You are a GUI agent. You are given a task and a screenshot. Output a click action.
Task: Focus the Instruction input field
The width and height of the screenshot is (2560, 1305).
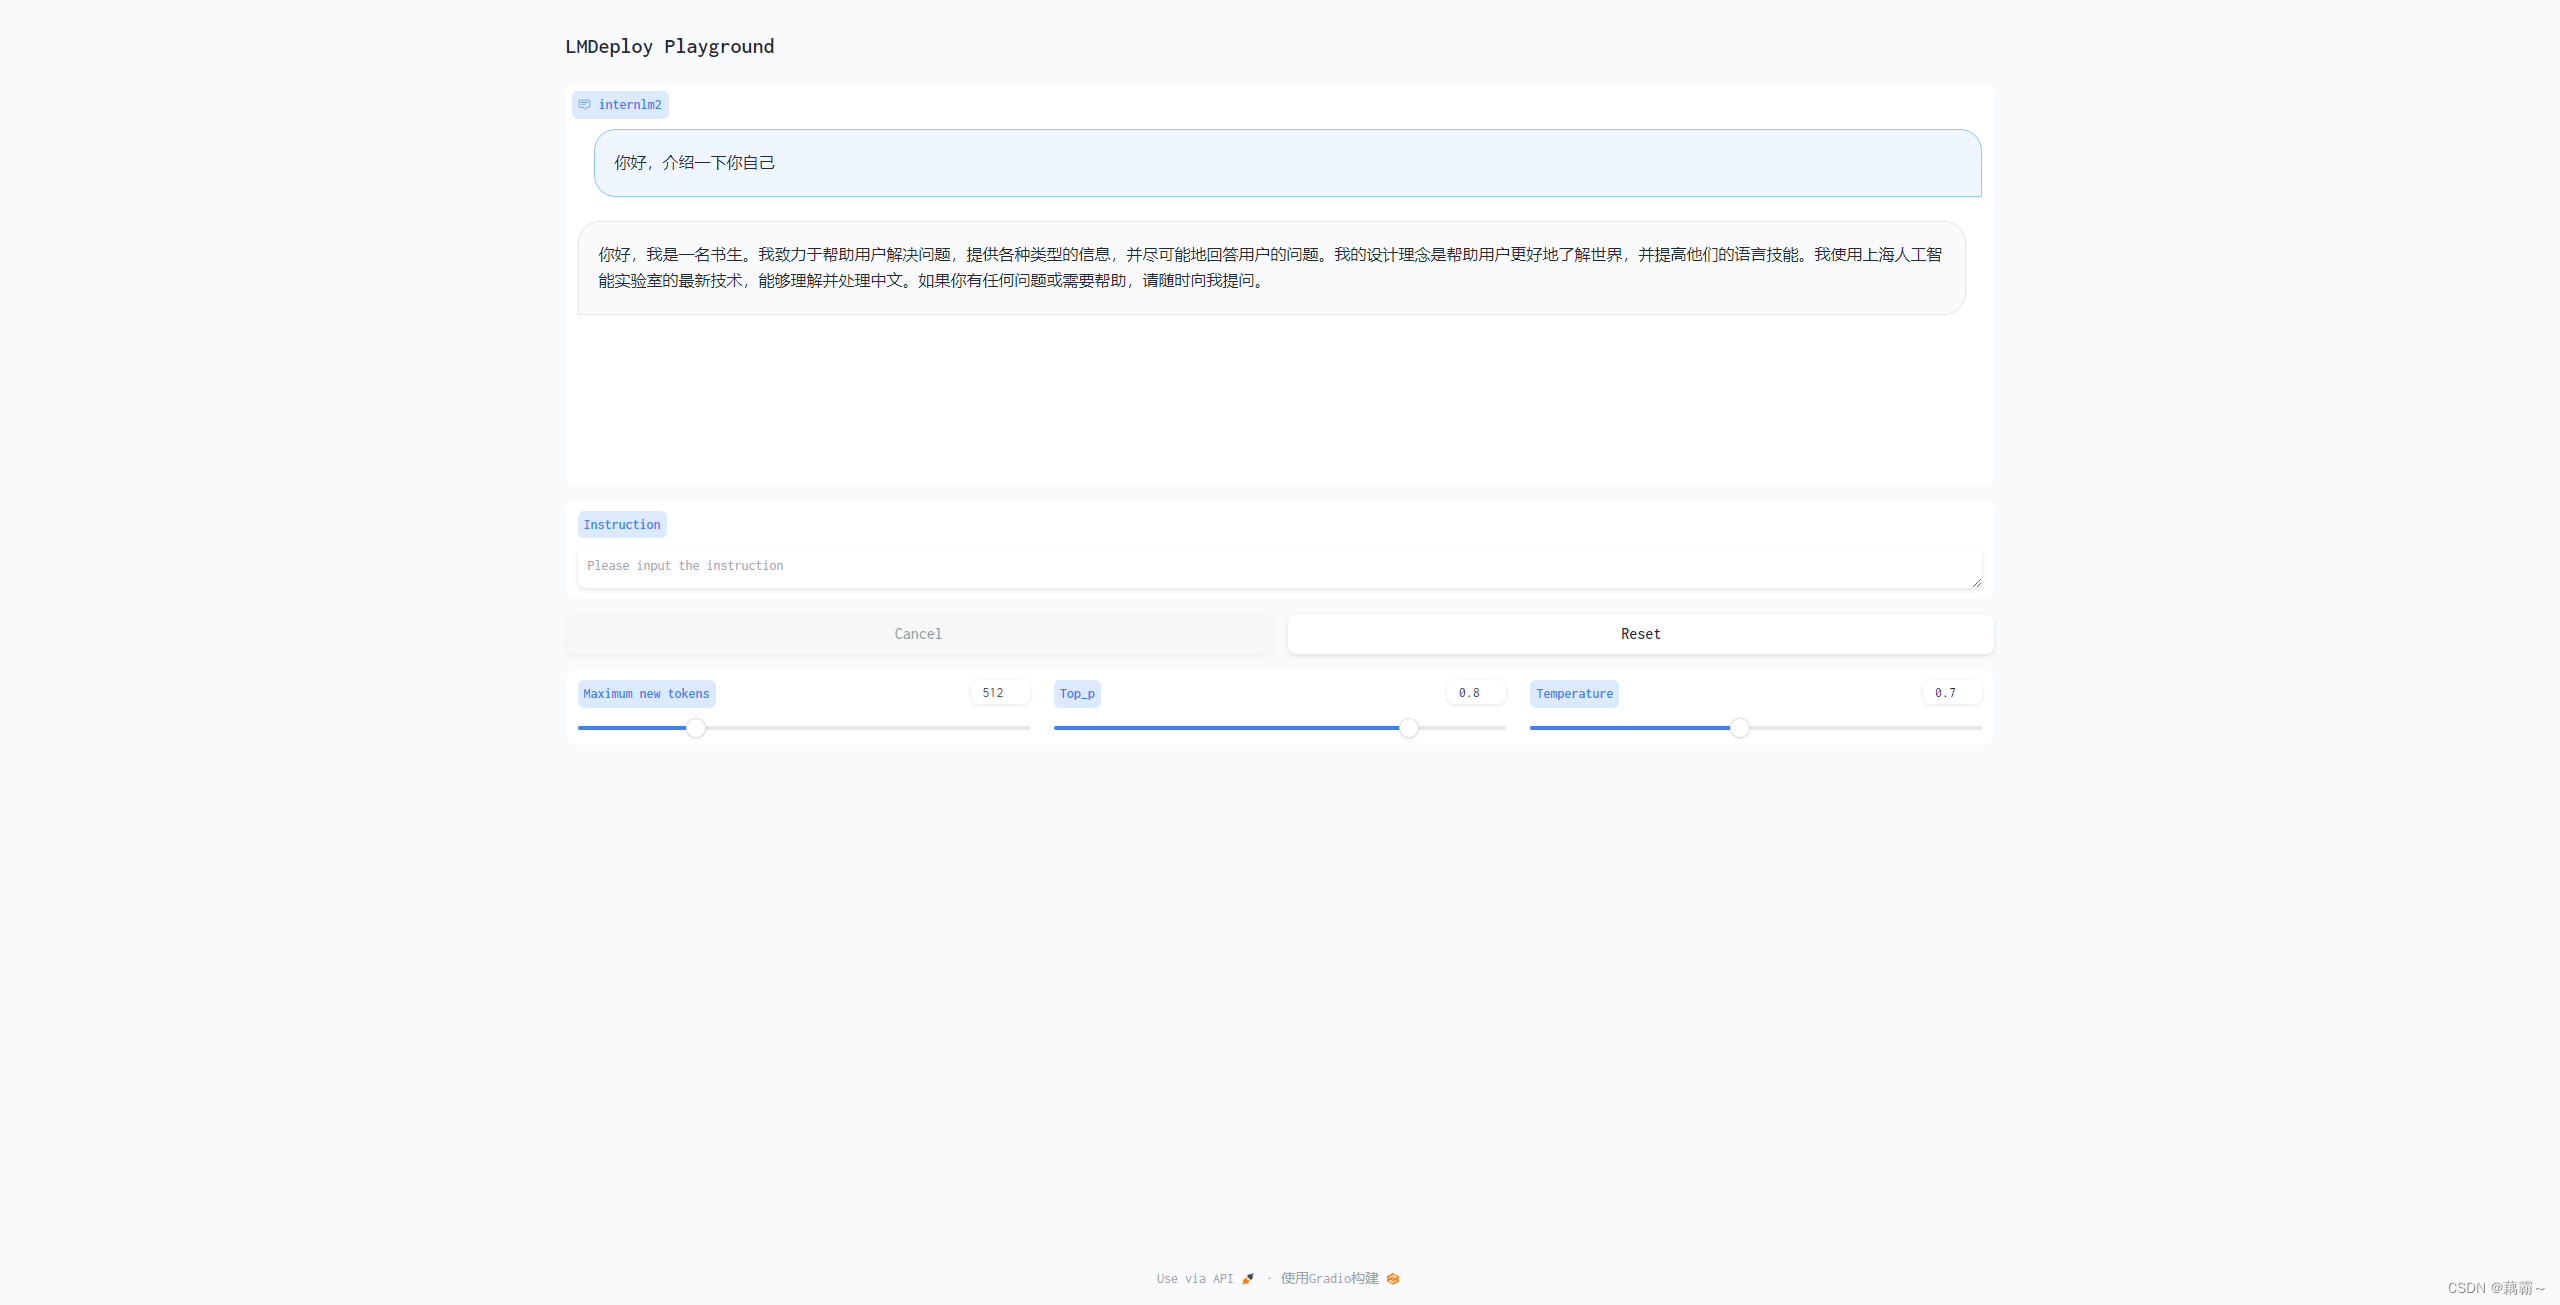click(1280, 567)
